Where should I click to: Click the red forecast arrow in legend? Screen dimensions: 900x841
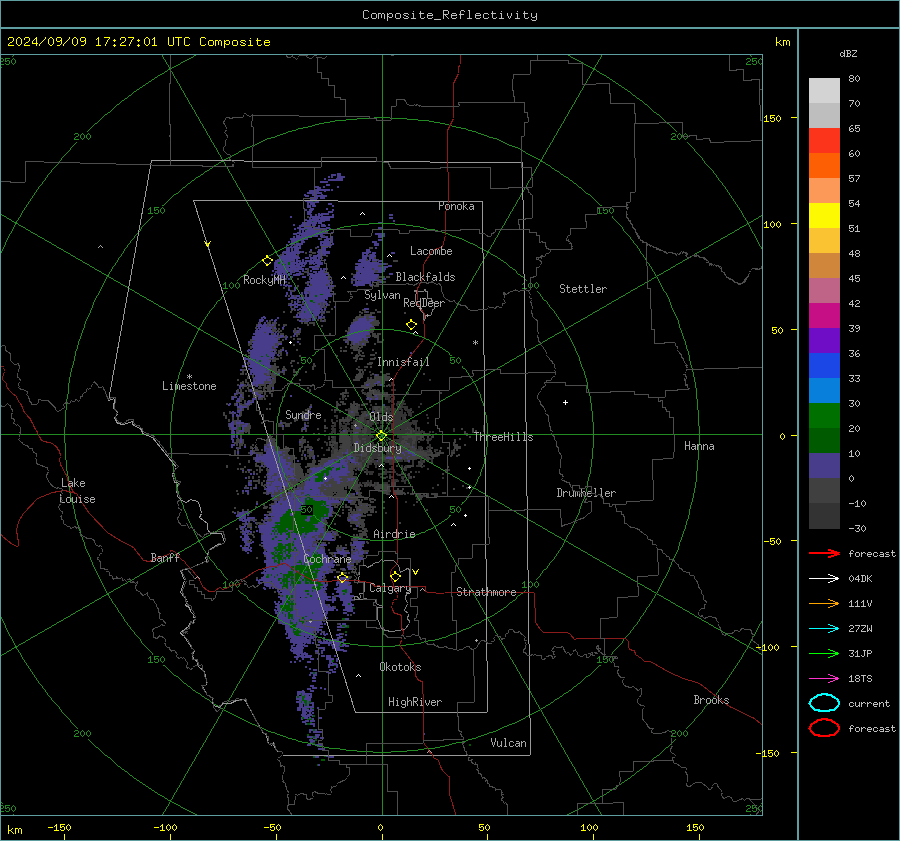[824, 553]
